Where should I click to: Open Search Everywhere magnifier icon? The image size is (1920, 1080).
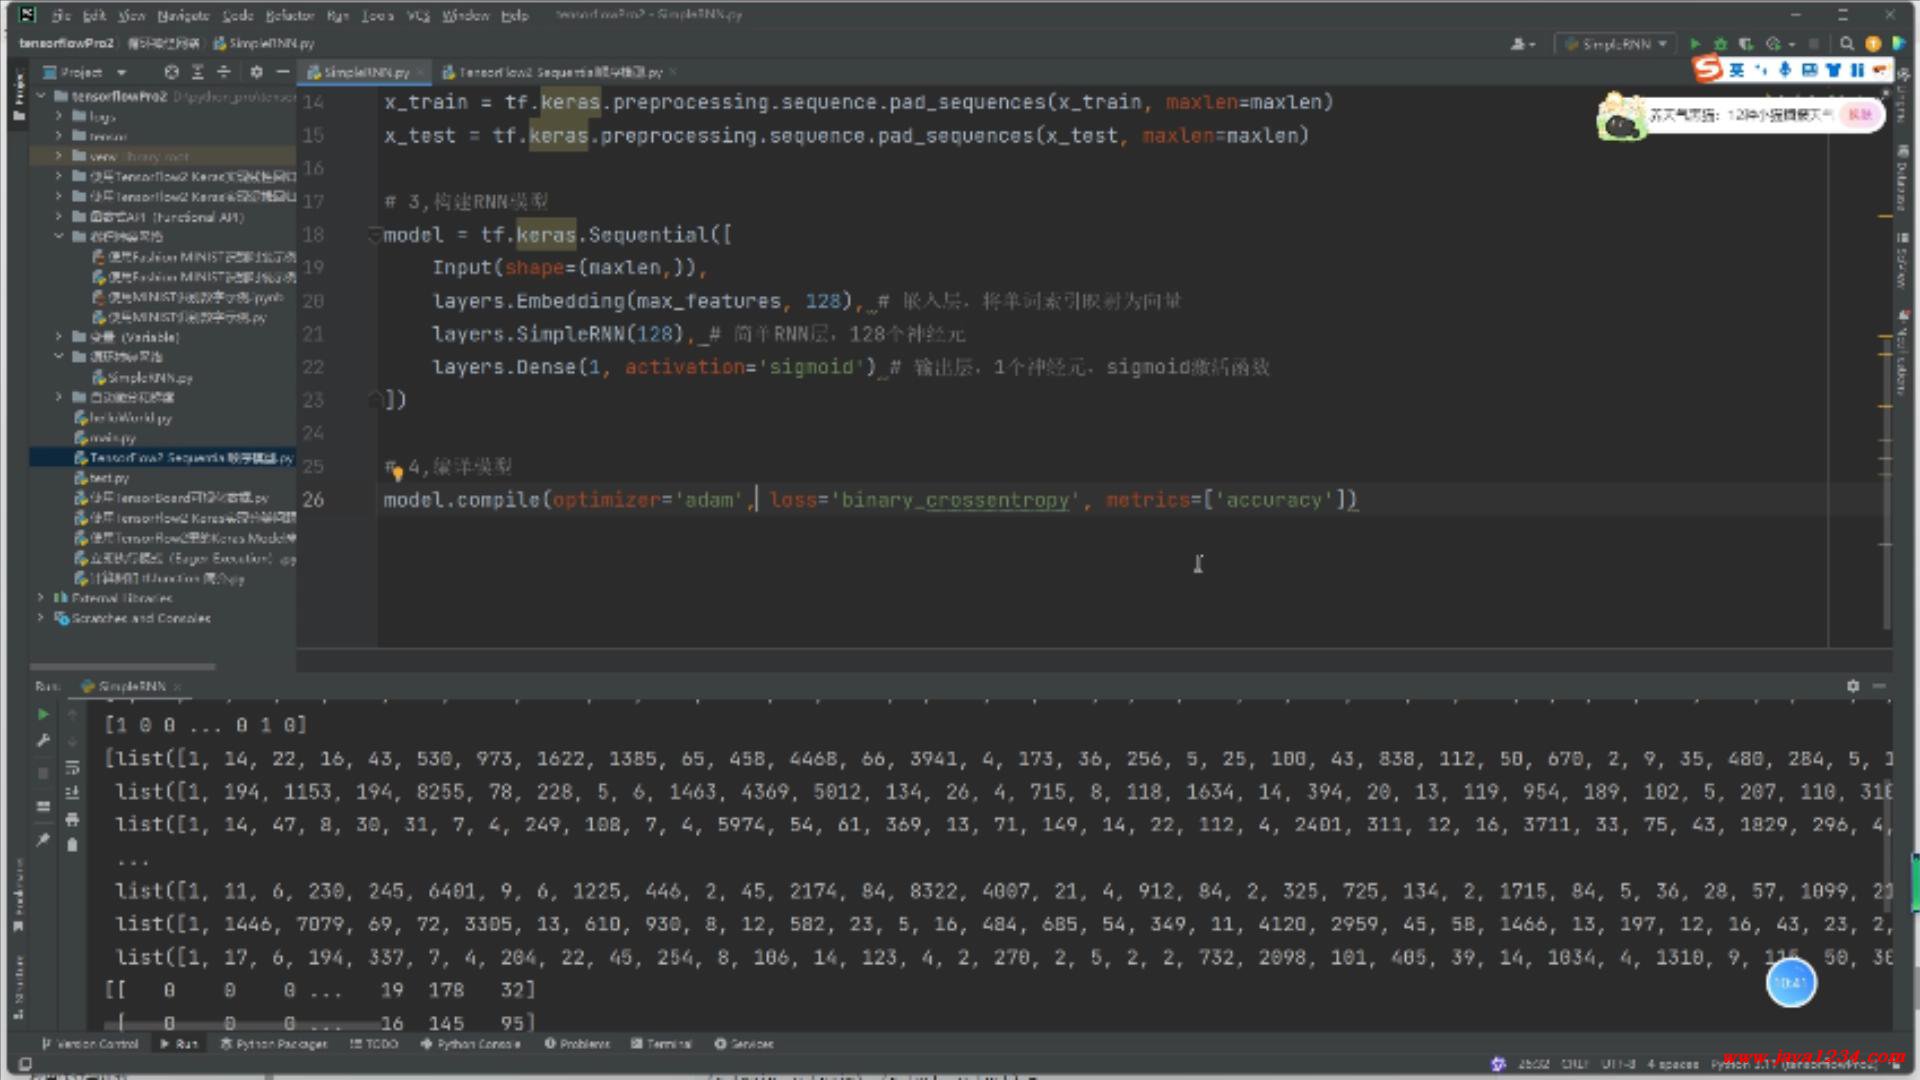(1847, 44)
